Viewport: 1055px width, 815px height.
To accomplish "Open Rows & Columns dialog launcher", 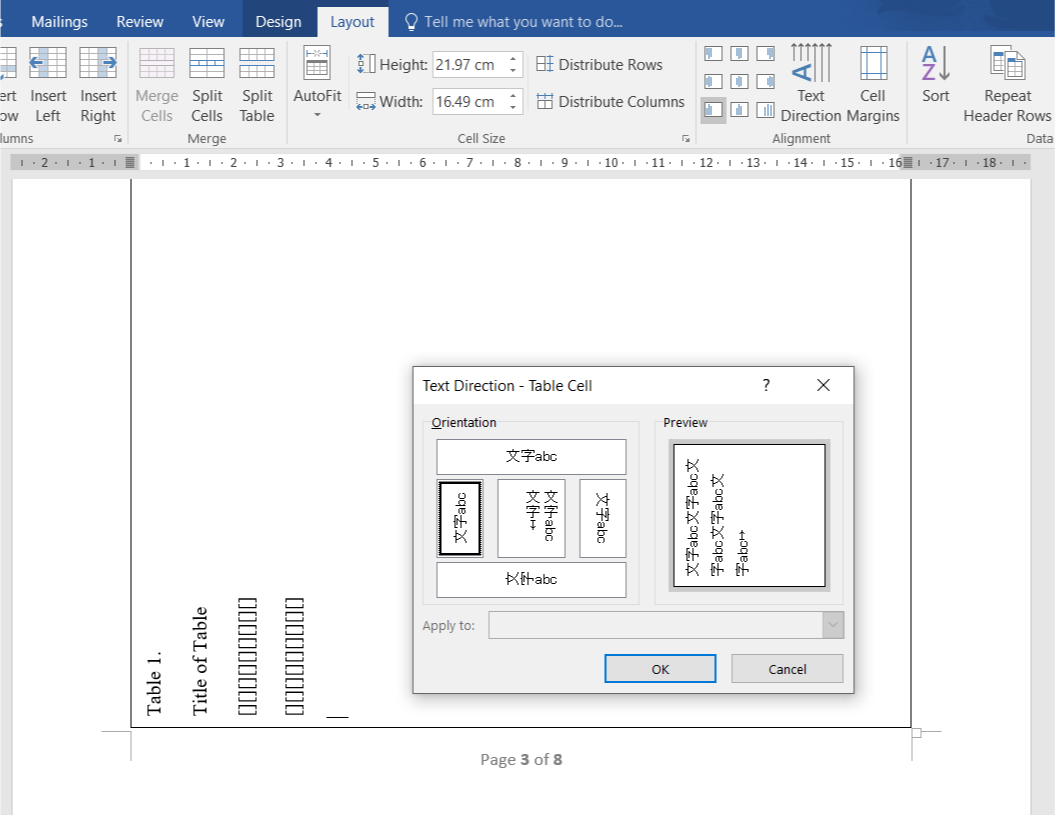I will click(118, 139).
